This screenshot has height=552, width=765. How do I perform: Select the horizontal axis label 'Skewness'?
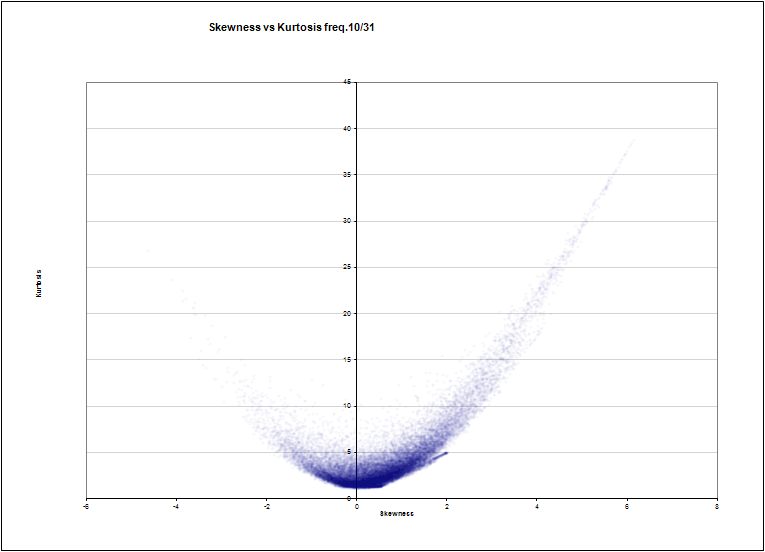(x=397, y=513)
